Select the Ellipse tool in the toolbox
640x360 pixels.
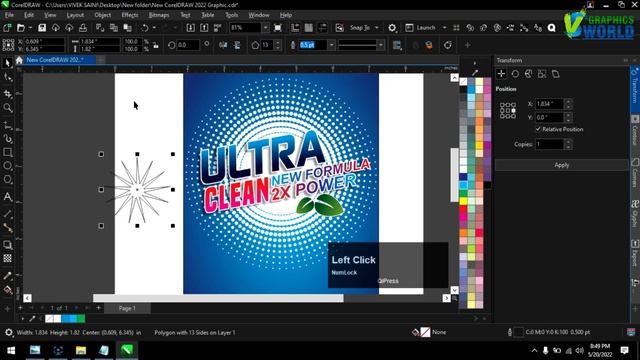(7, 166)
